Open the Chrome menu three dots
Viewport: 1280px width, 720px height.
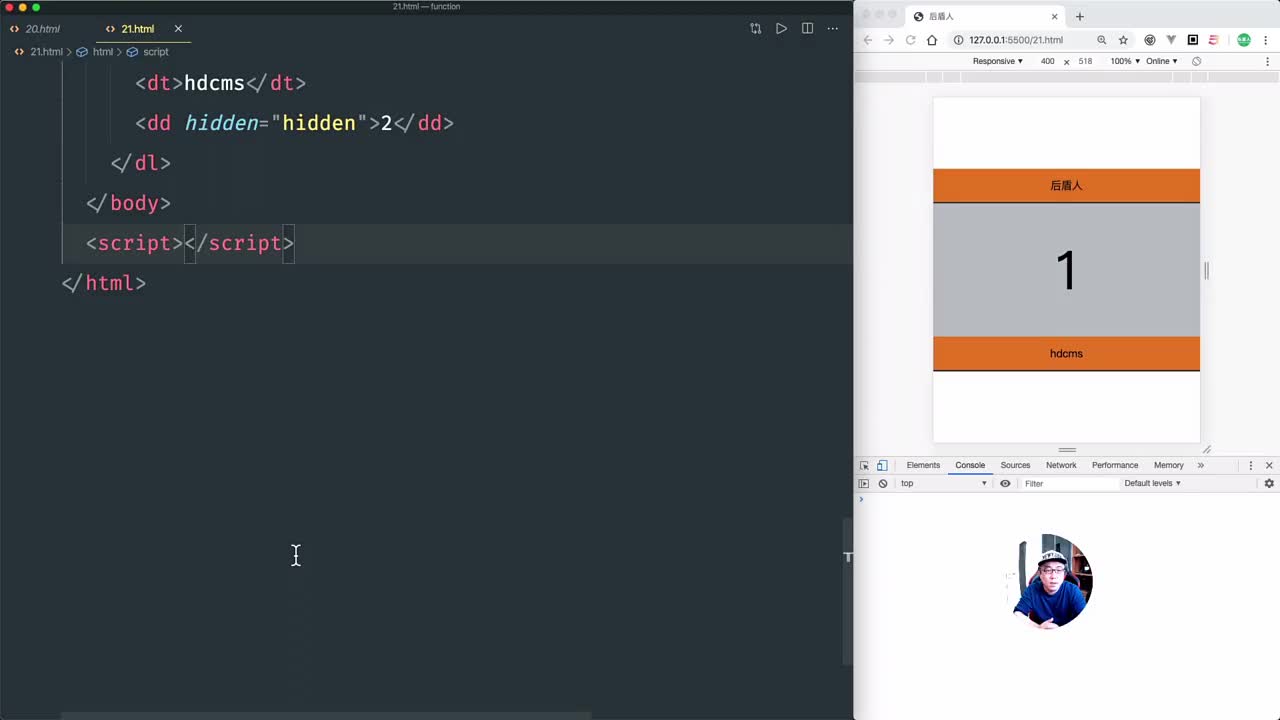(x=1266, y=40)
